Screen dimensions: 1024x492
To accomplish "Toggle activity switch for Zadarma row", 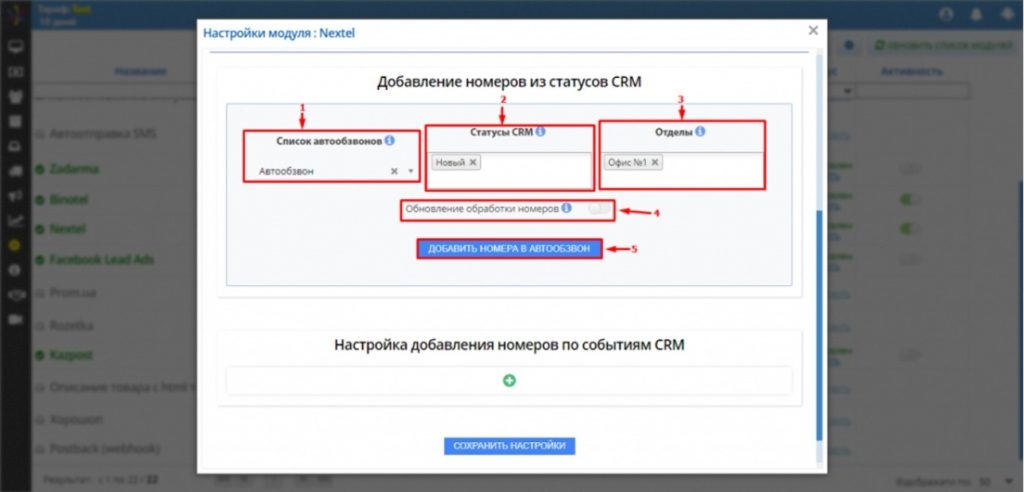I will click(909, 169).
